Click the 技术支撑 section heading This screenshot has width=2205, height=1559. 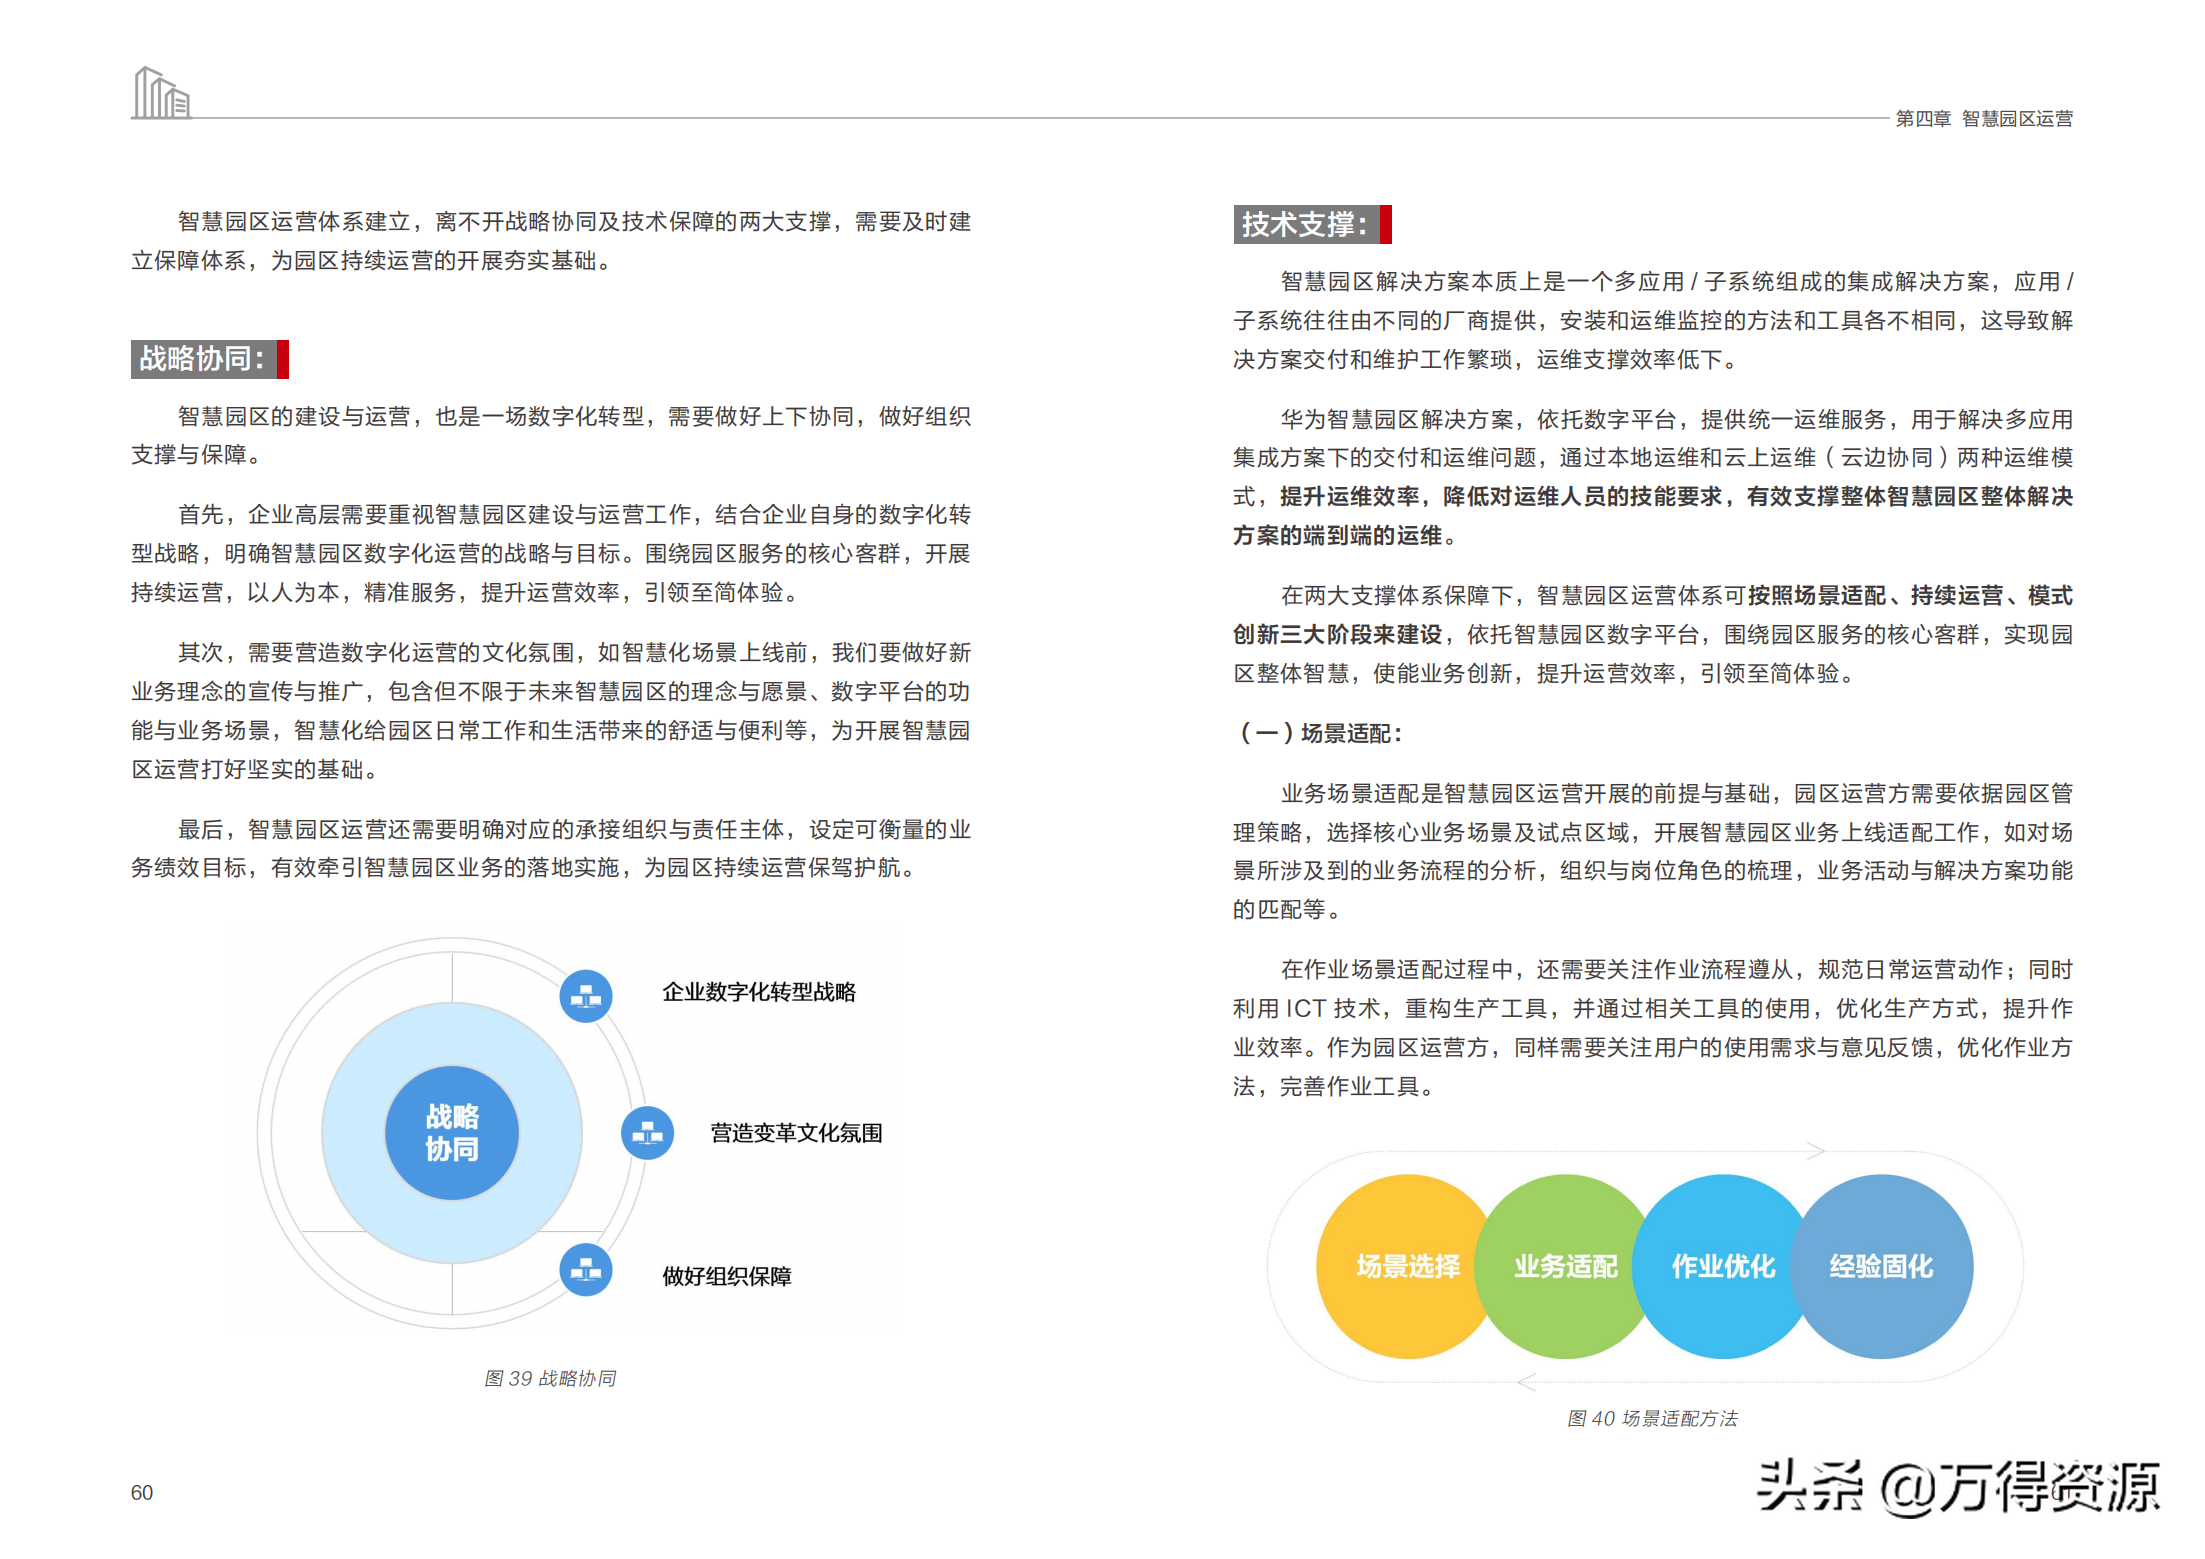(1305, 225)
